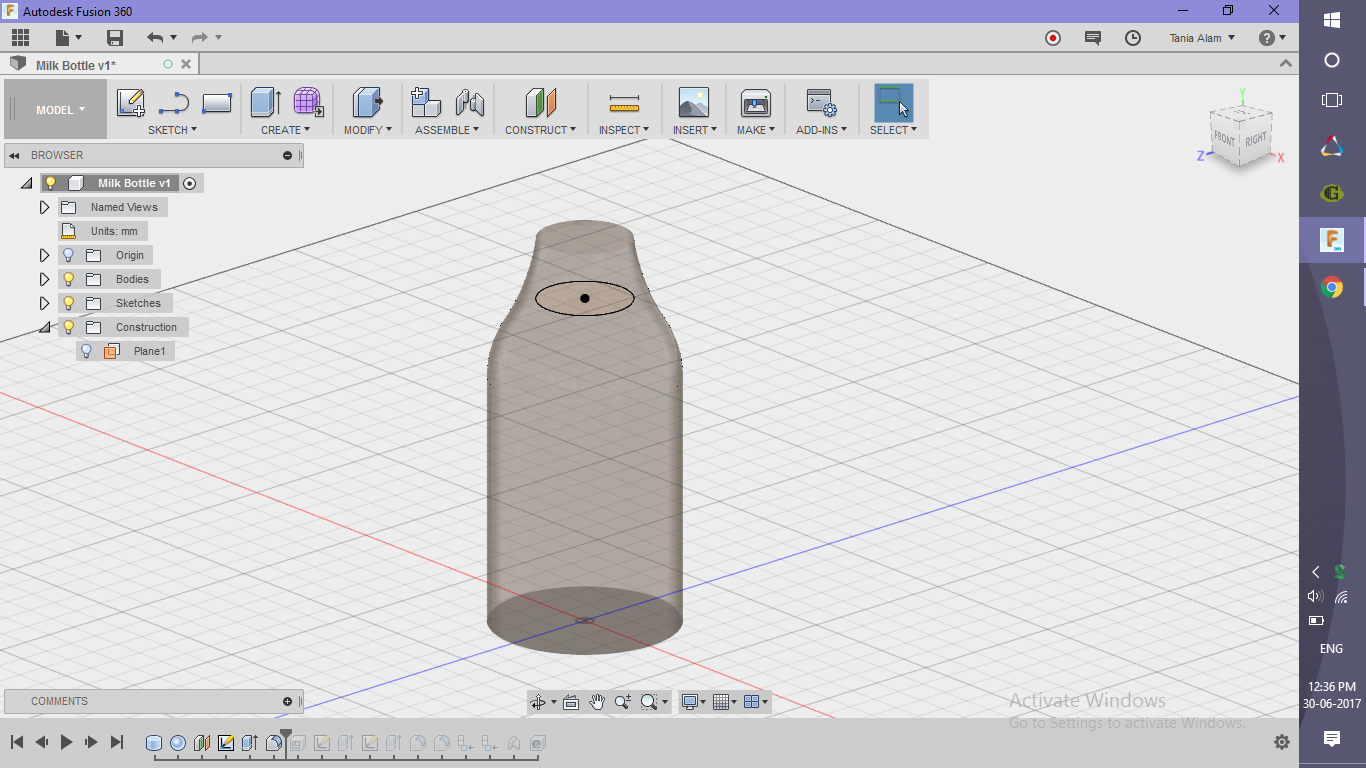Select the Create Sketch tool
Screen dimensions: 1366x768
pyautogui.click(x=131, y=103)
